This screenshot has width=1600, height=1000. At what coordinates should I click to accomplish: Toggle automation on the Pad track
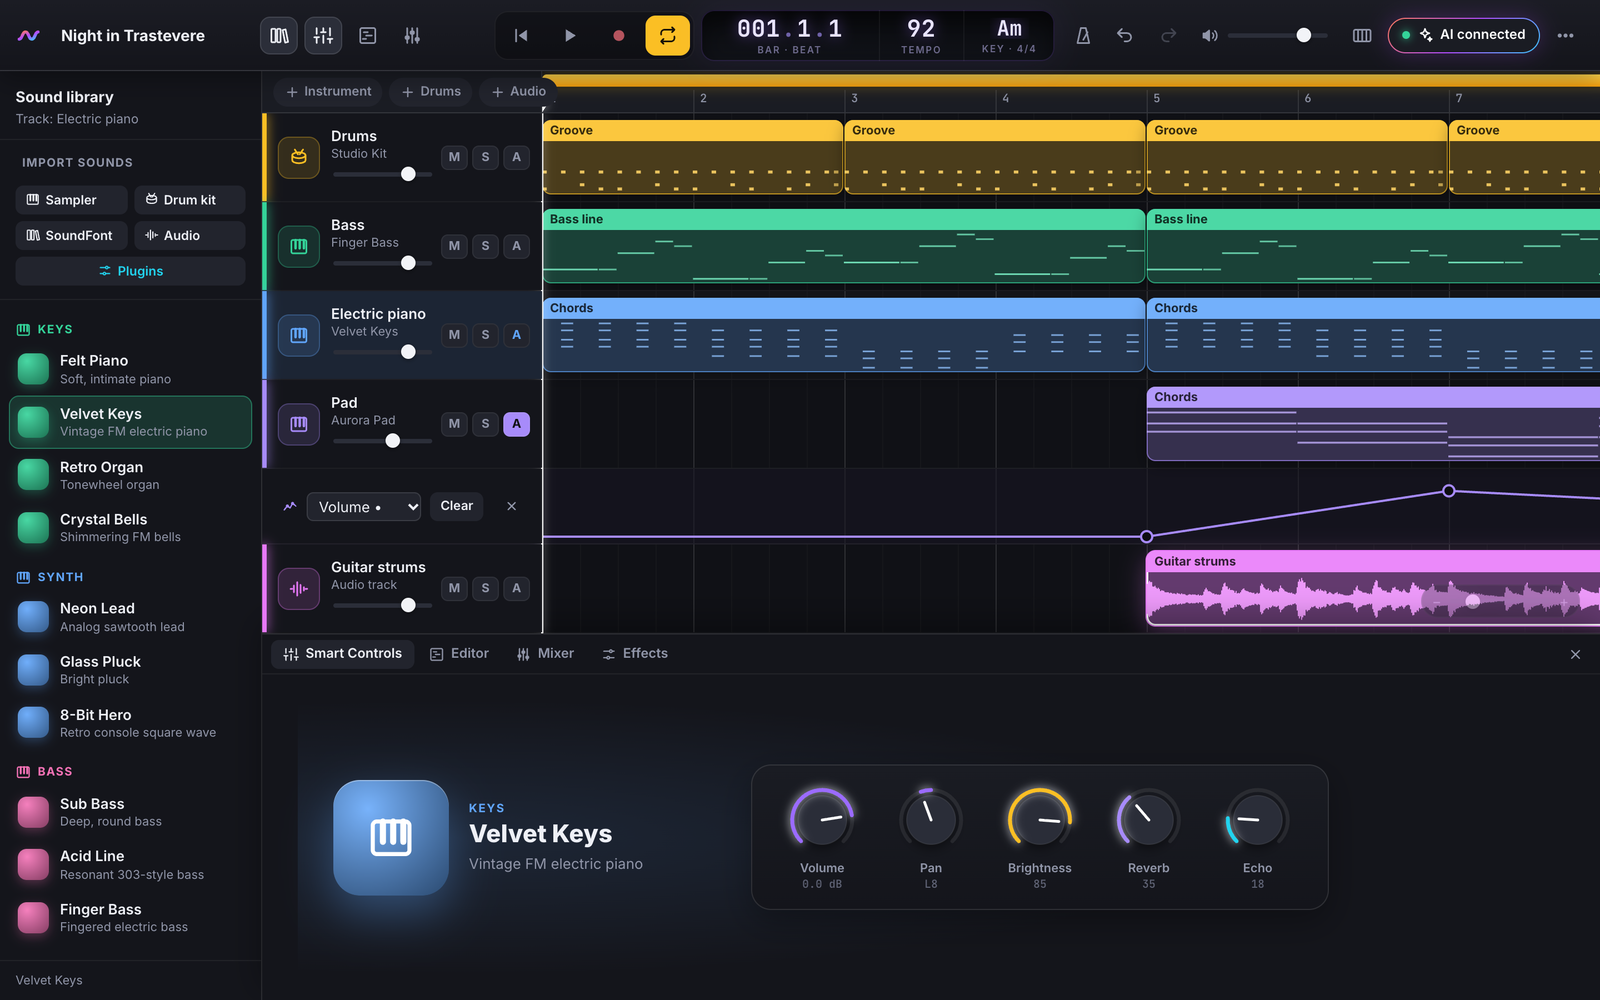(516, 424)
